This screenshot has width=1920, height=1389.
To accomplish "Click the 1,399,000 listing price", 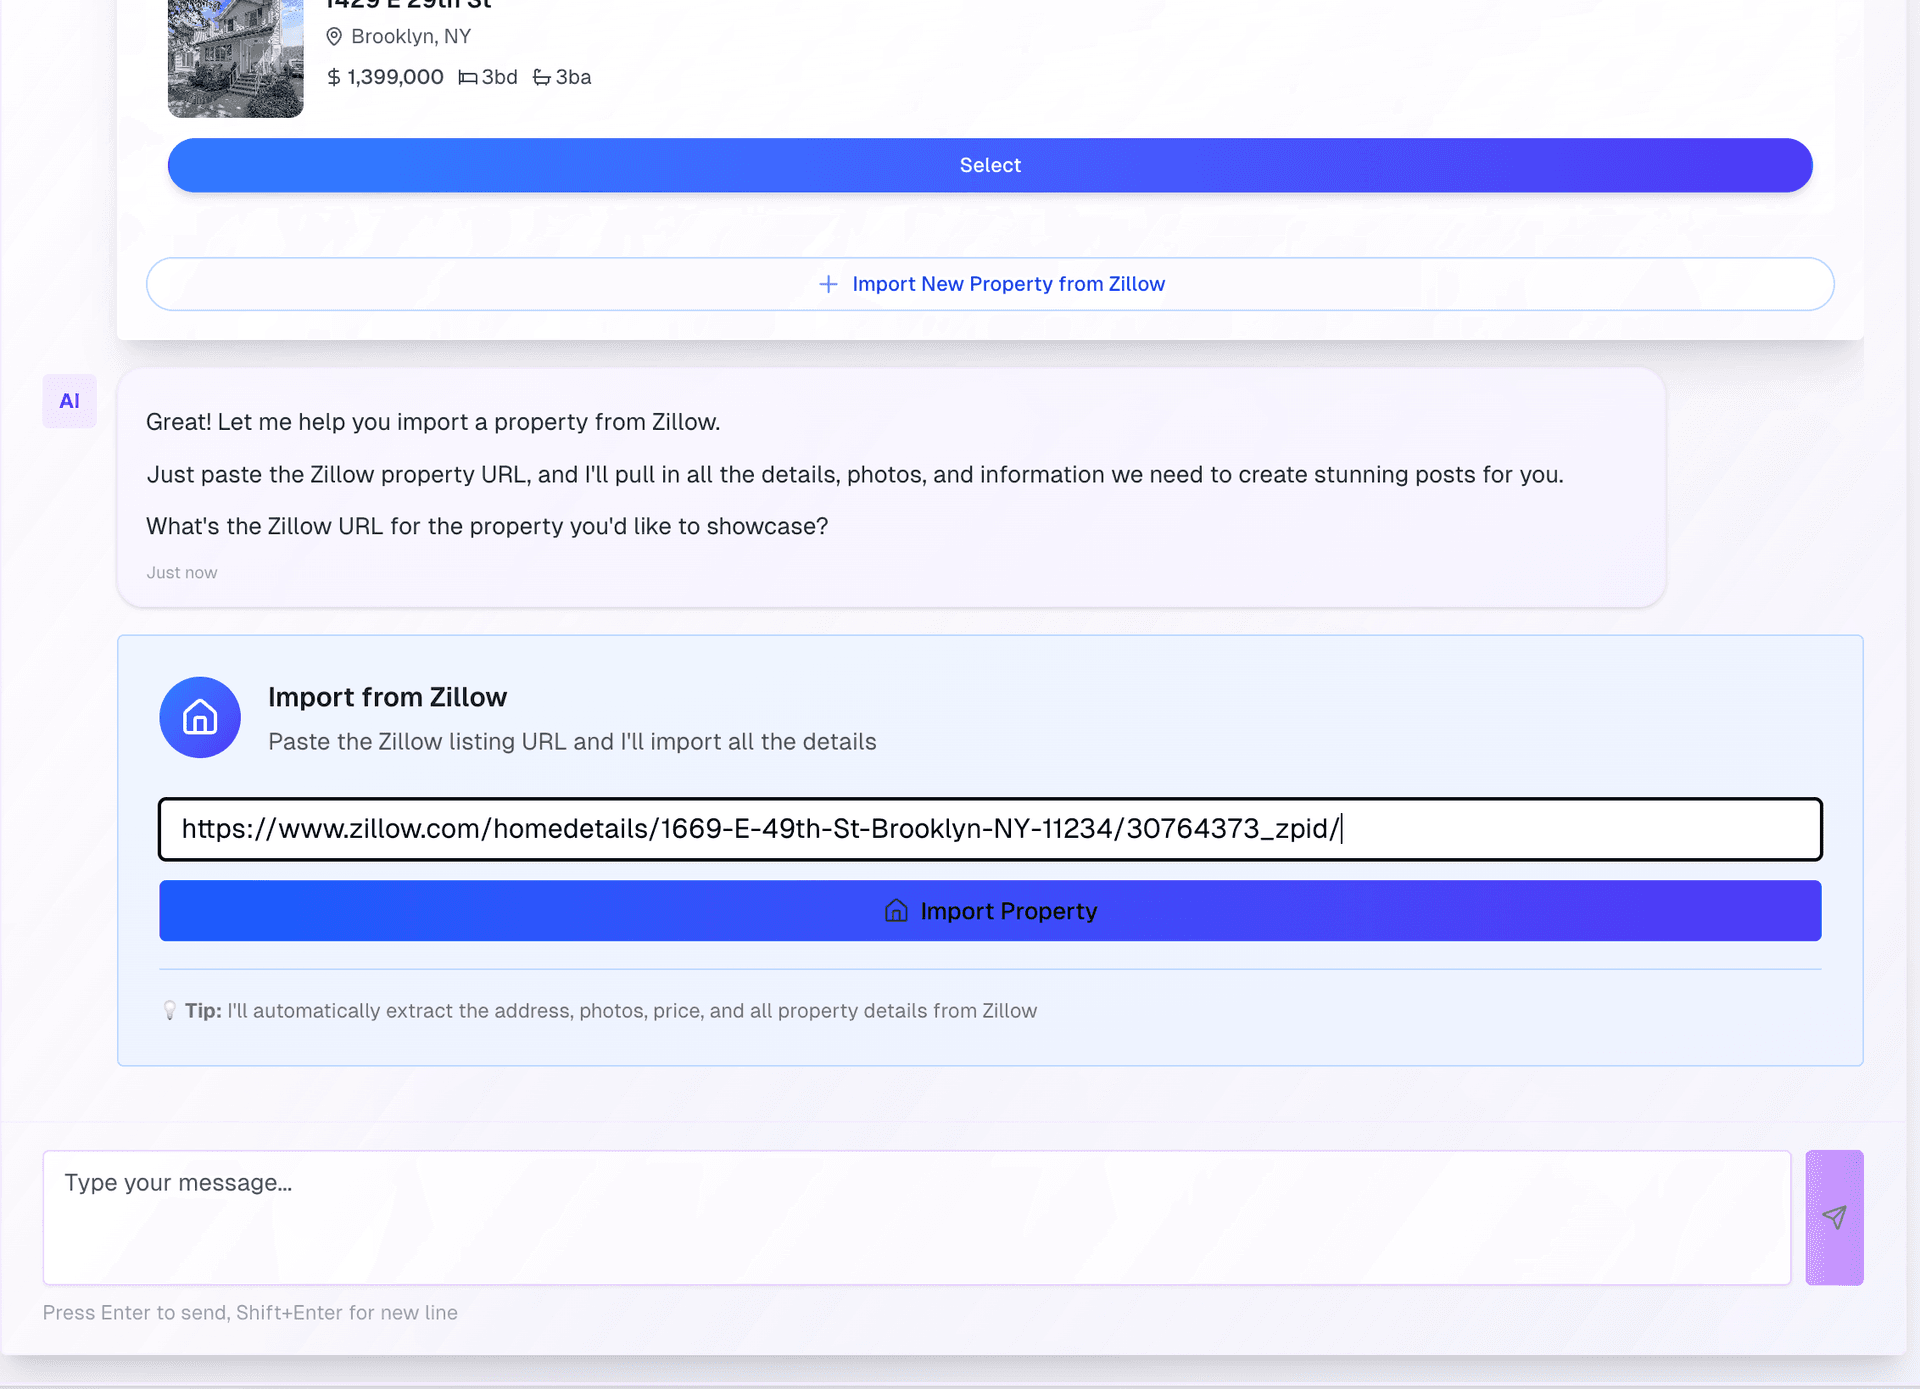I will point(395,77).
